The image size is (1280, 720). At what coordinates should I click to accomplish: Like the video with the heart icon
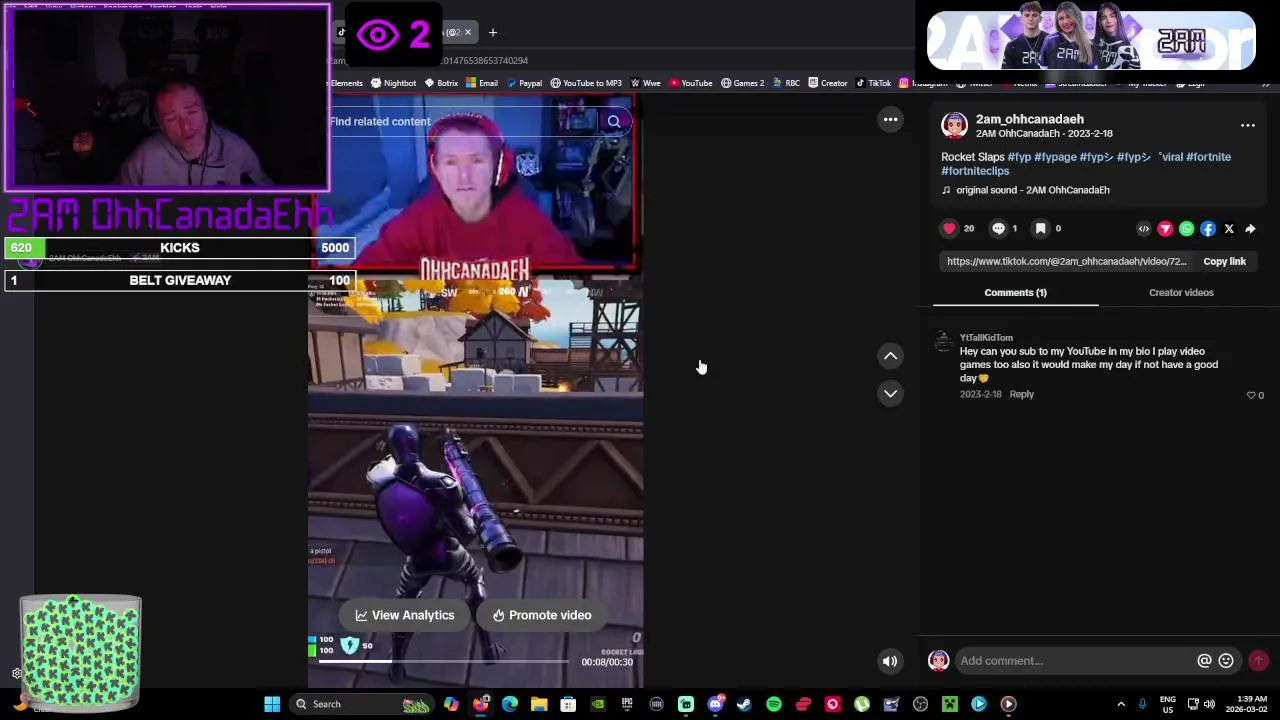[949, 228]
